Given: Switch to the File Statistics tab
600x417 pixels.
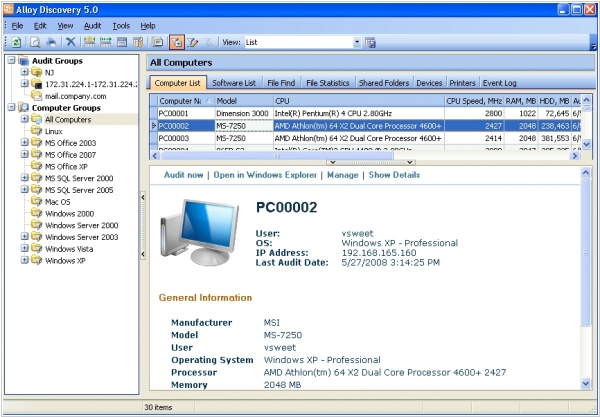Looking at the screenshot, I should click(x=328, y=83).
